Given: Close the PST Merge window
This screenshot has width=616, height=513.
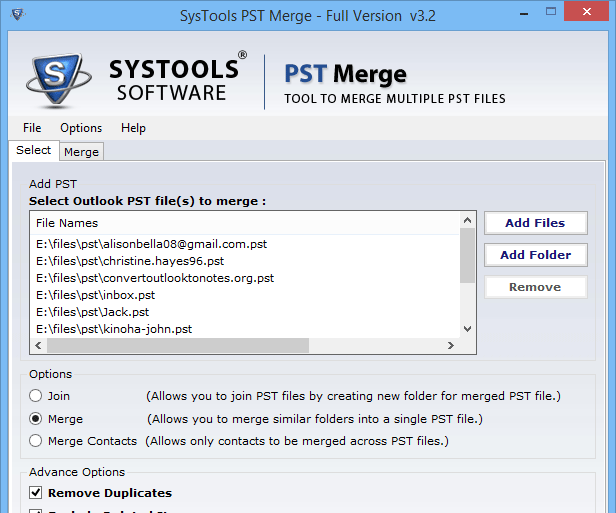Looking at the screenshot, I should 587,11.
